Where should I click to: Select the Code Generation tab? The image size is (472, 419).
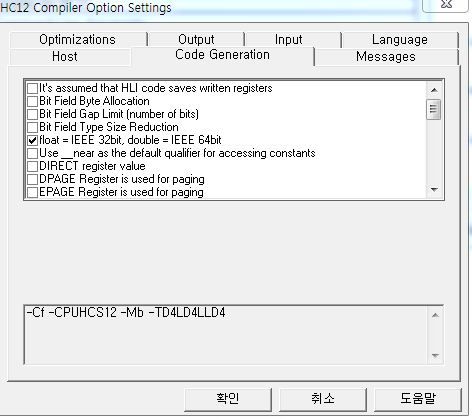[x=223, y=55]
